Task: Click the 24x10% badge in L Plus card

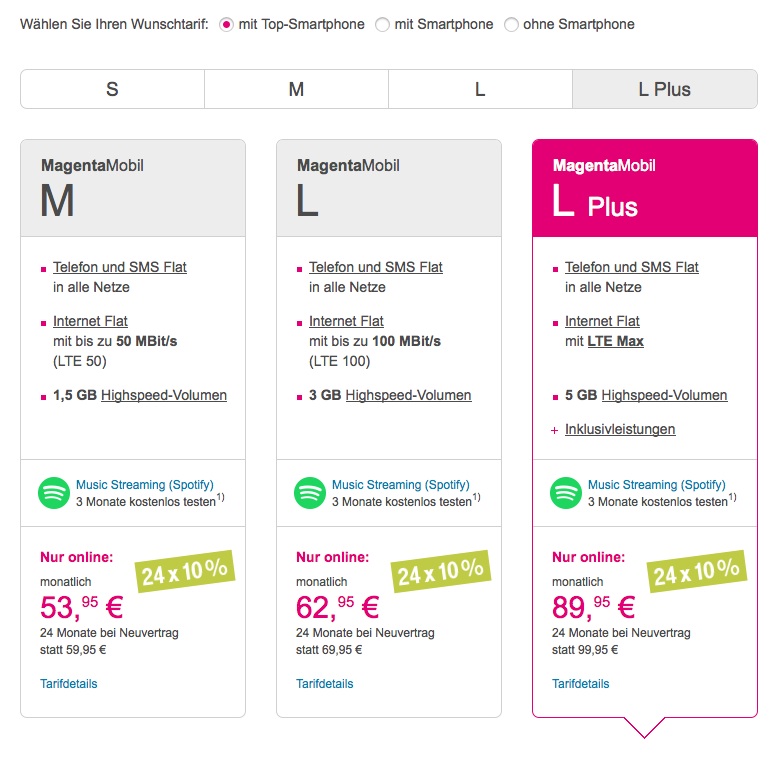Action: point(697,571)
